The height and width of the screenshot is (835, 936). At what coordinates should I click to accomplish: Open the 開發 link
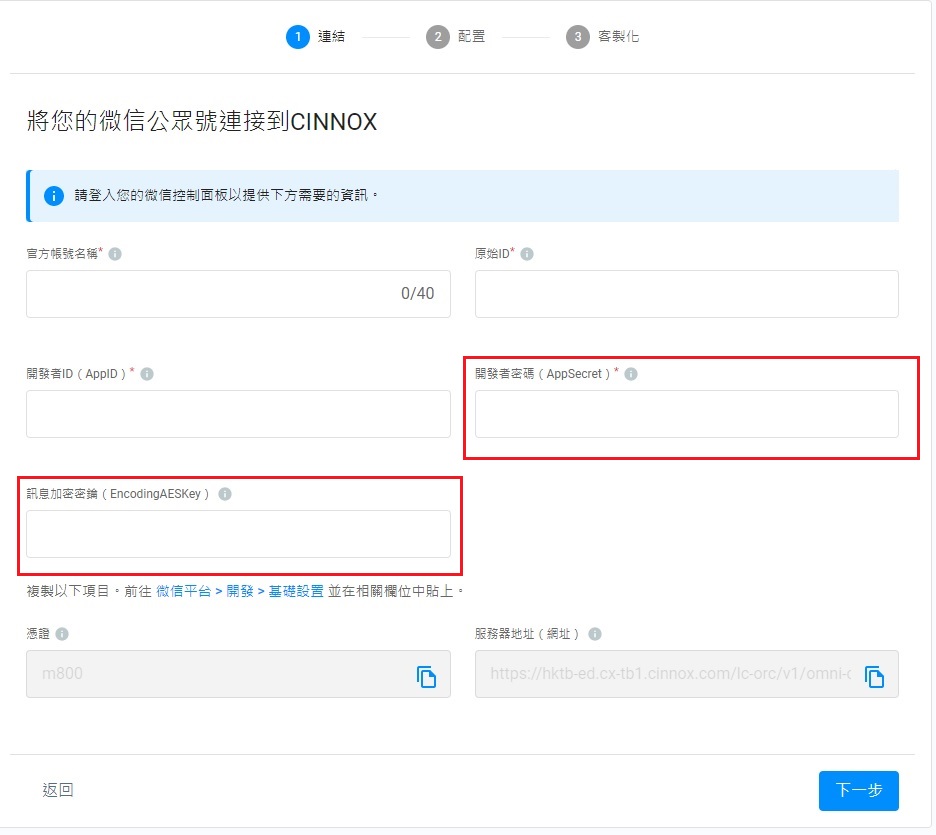pyautogui.click(x=240, y=591)
